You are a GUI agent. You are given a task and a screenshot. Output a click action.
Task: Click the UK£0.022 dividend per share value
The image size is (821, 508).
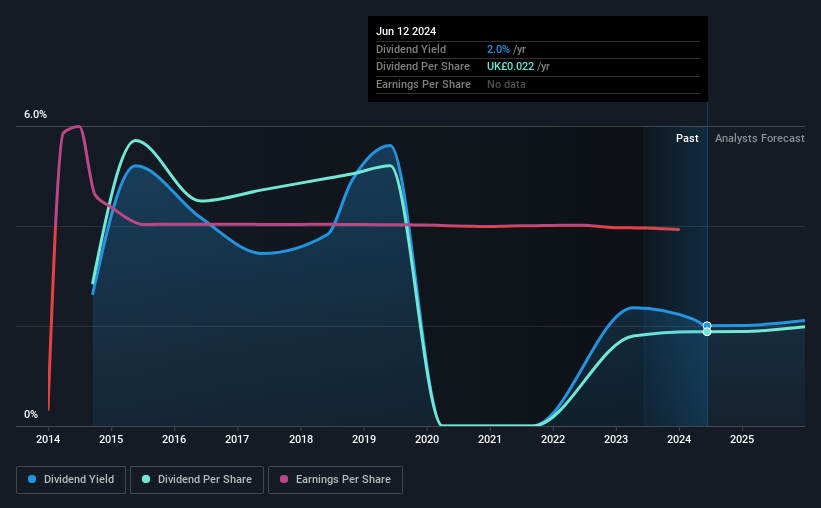point(511,67)
